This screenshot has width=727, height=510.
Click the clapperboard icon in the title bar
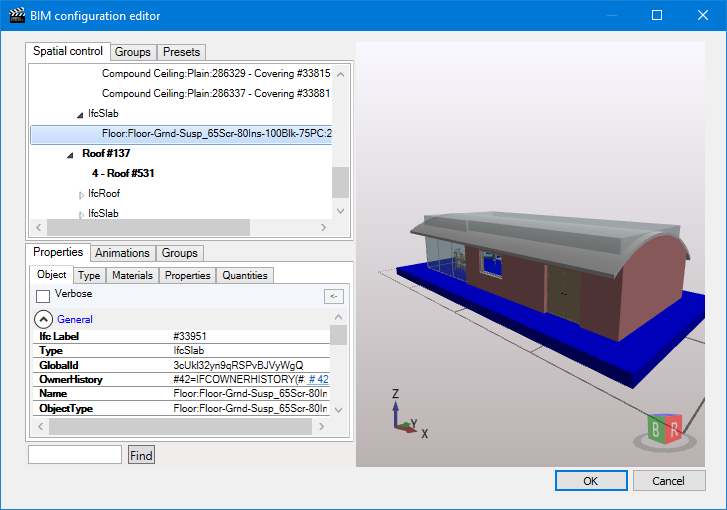[17, 16]
